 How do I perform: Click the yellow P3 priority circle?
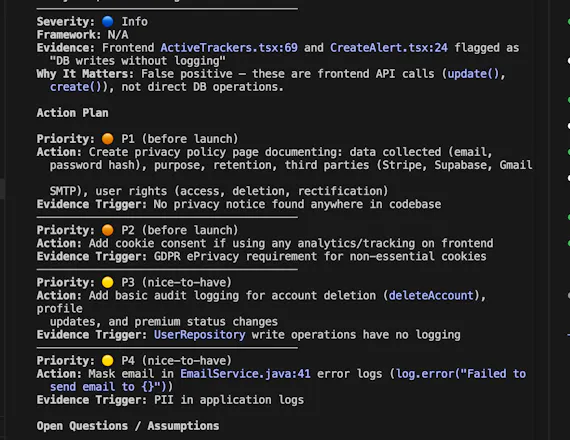click(108, 282)
